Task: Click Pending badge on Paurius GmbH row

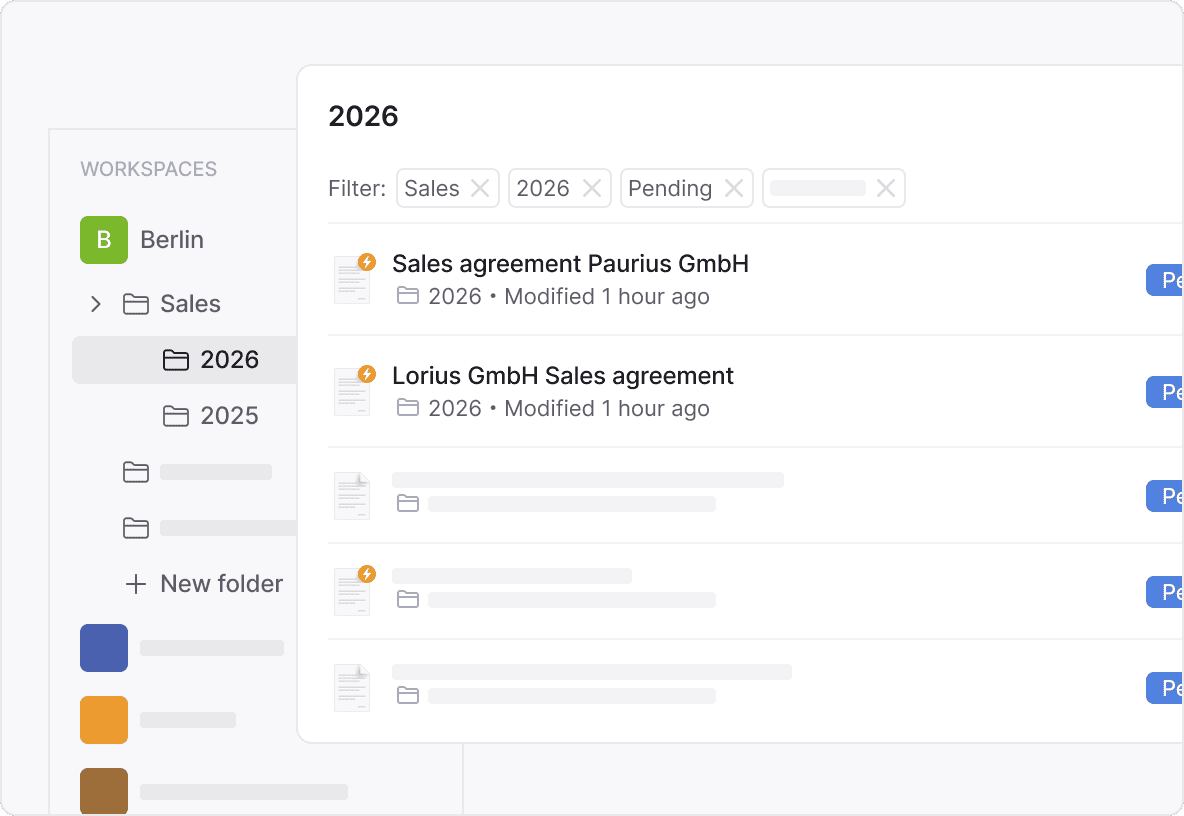Action: point(1165,281)
